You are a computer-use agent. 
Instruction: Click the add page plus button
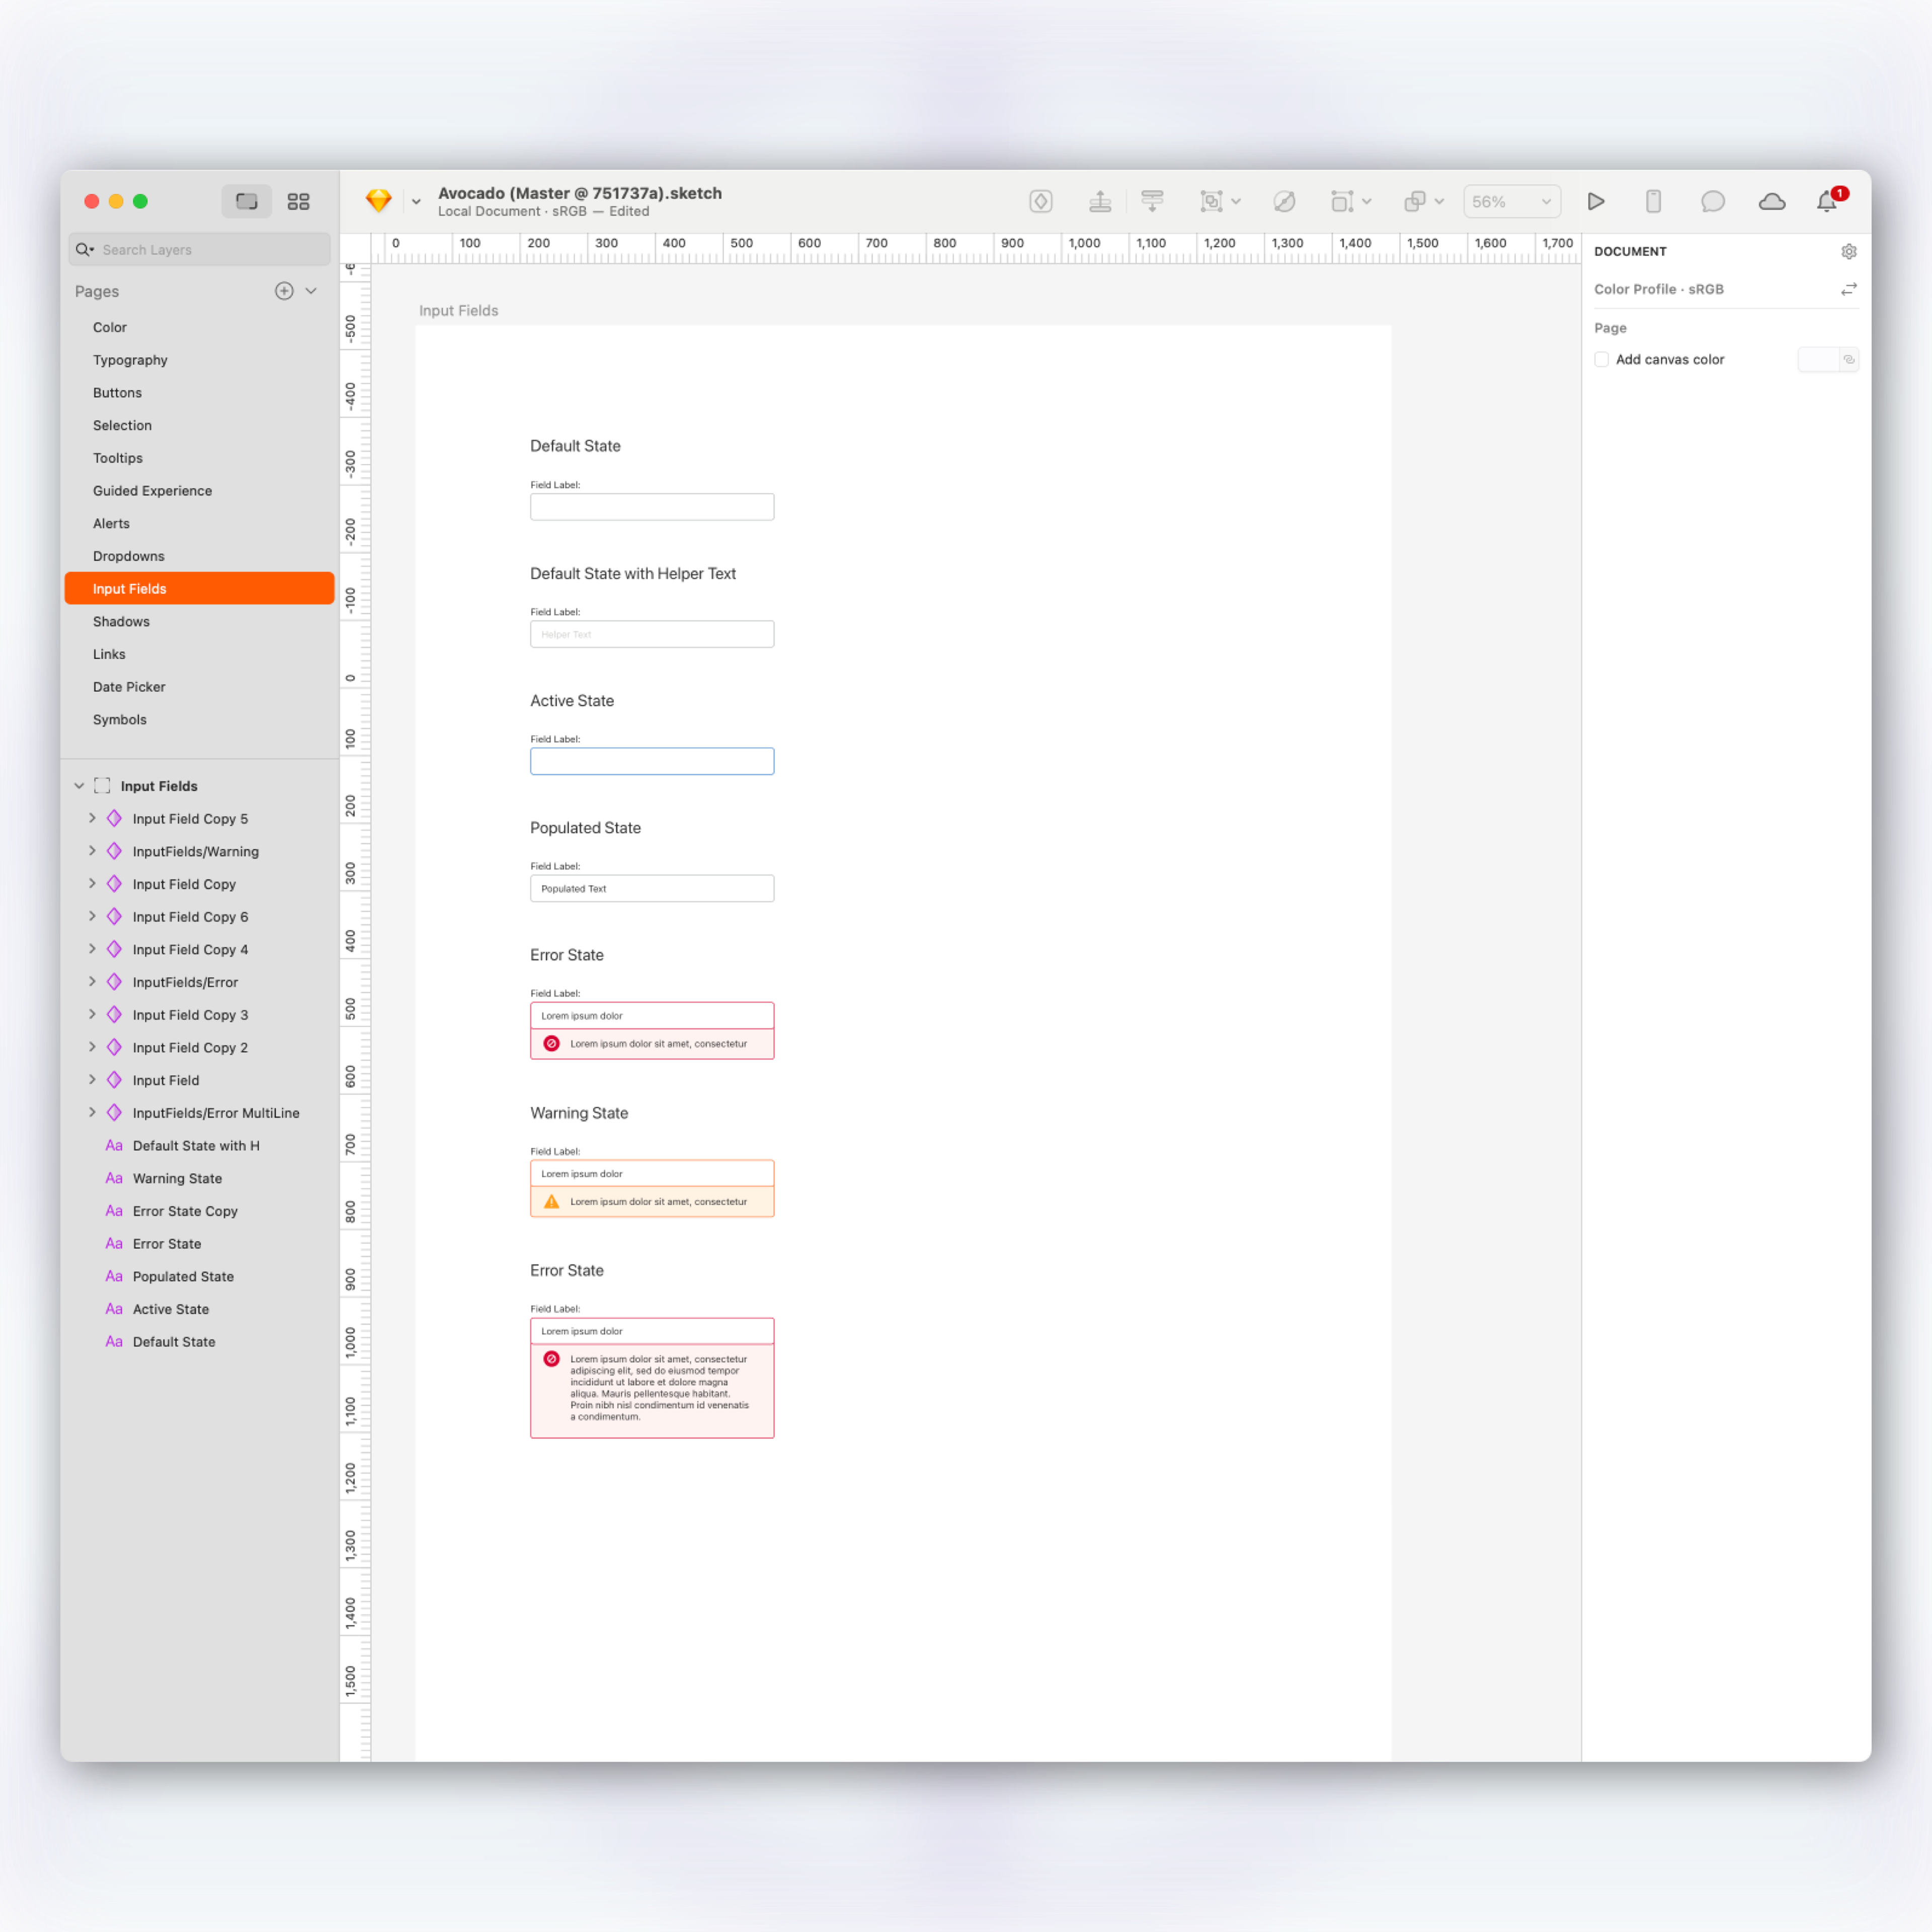click(284, 291)
